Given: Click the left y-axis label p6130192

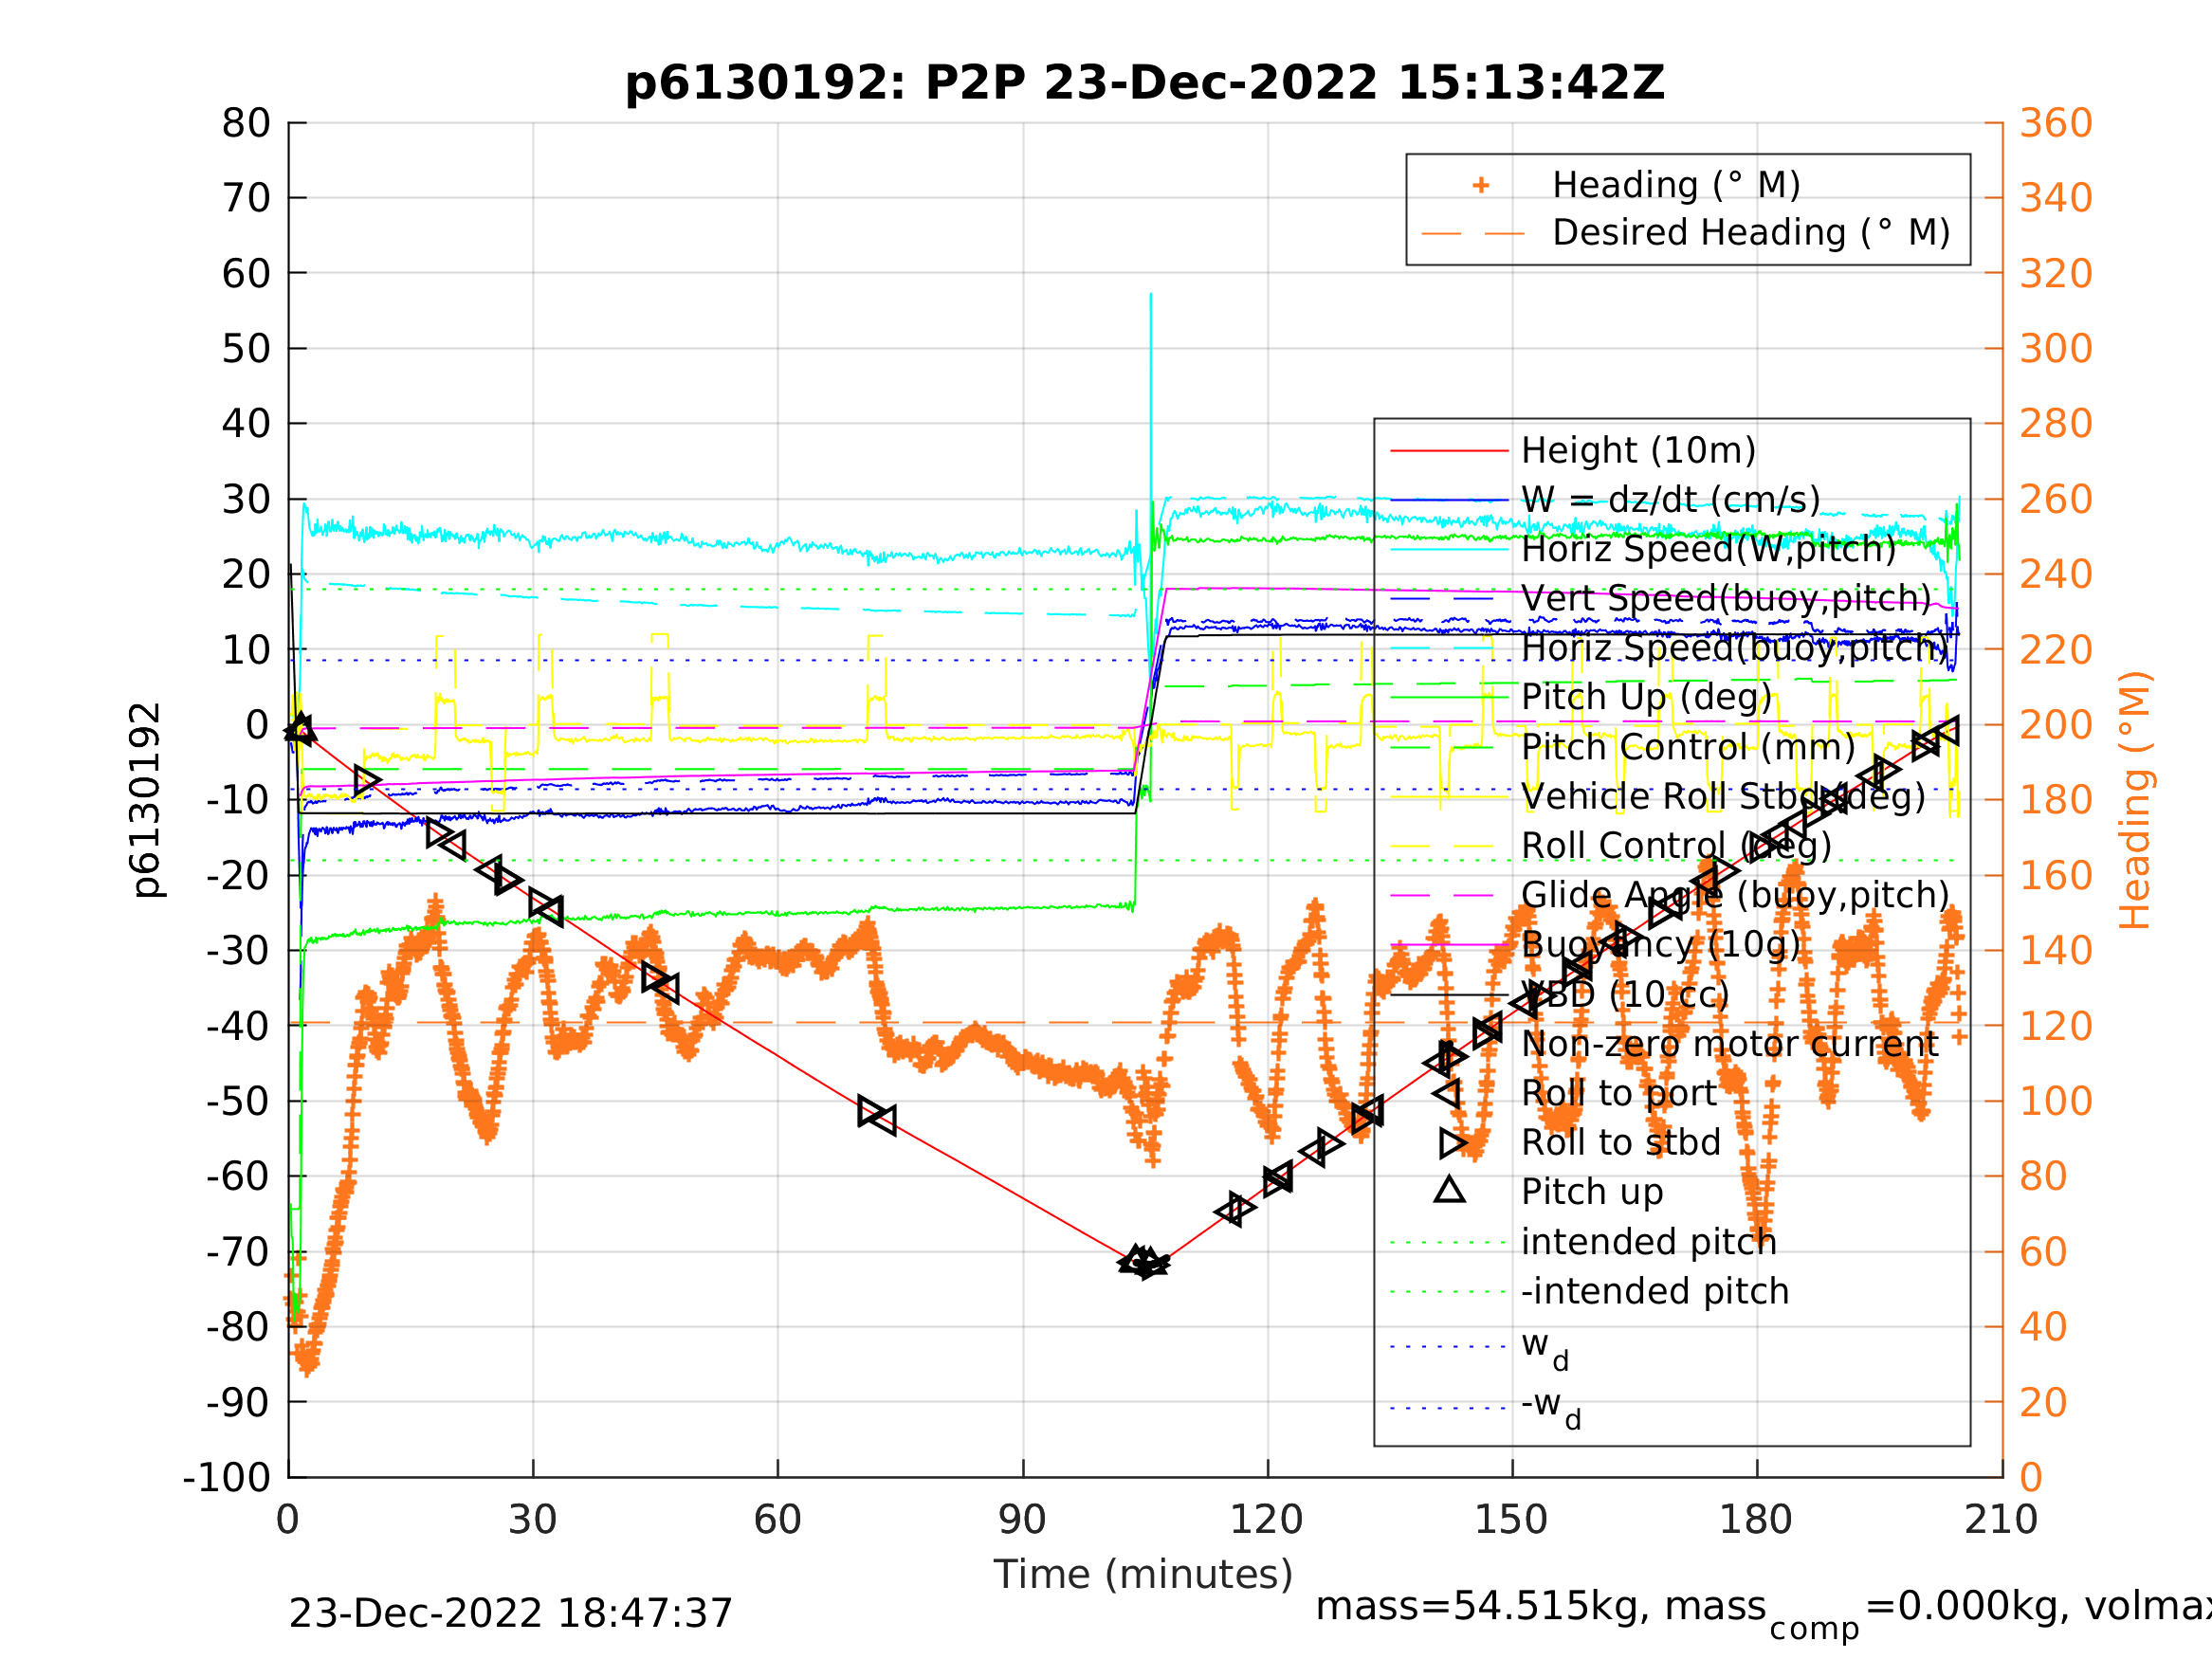Looking at the screenshot, I should click(x=146, y=800).
